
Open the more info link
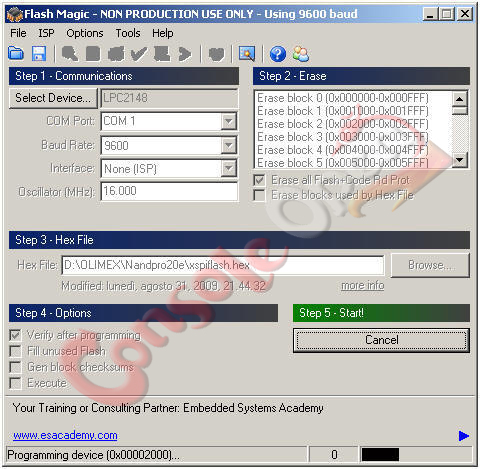click(363, 286)
